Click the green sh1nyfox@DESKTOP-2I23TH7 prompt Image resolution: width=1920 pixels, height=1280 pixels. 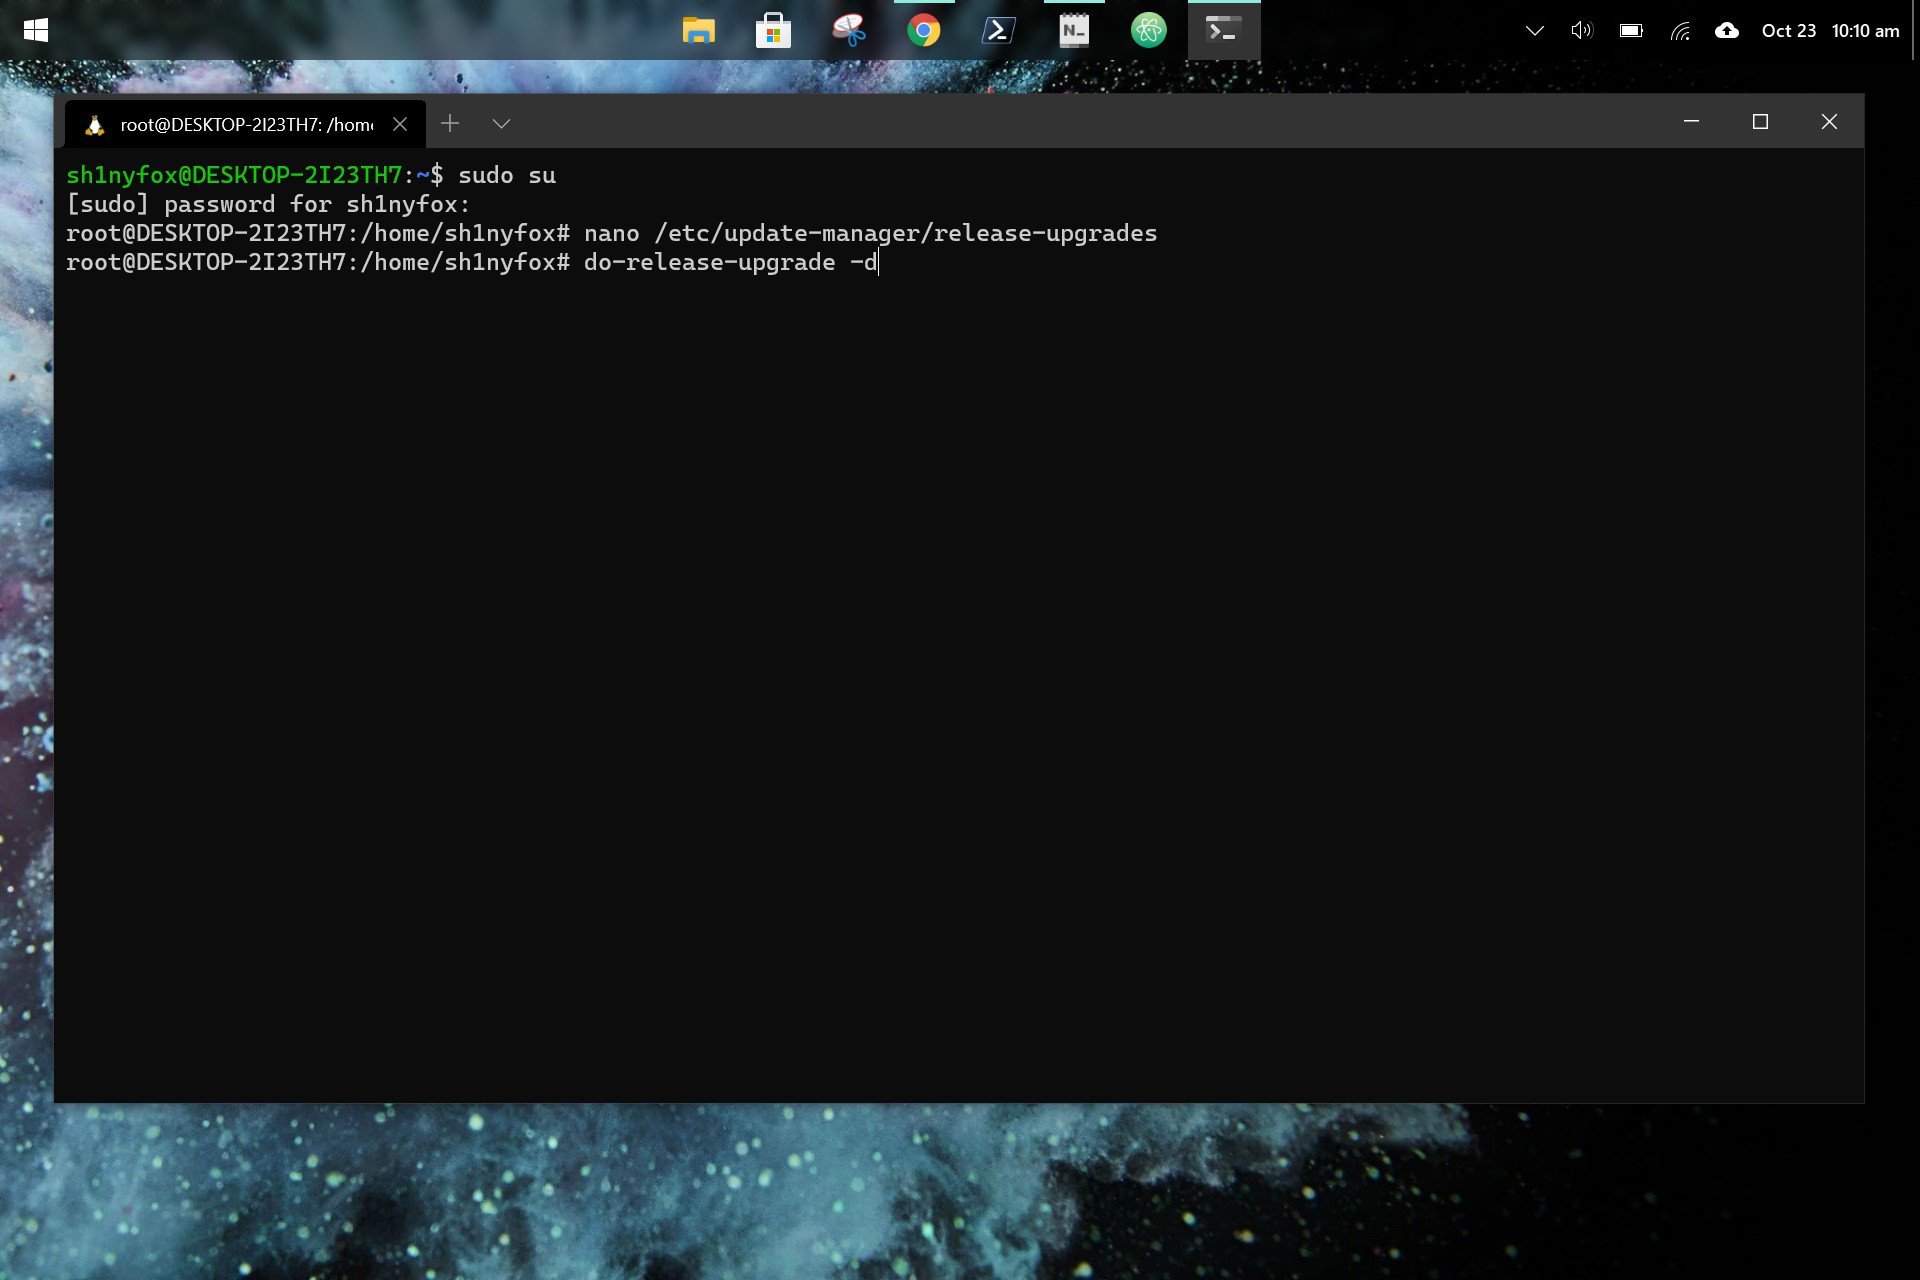pos(234,175)
